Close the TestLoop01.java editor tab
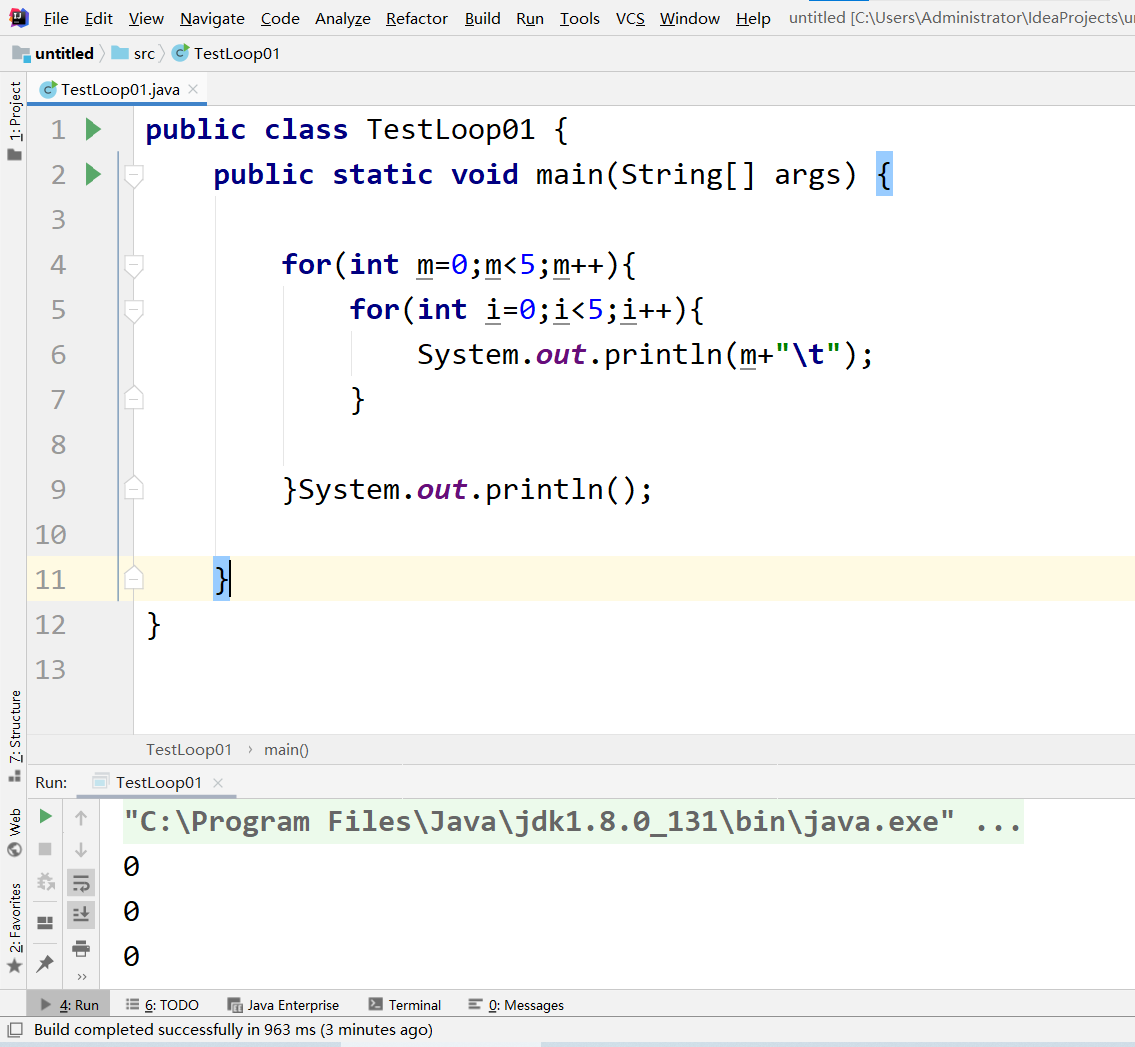This screenshot has height=1047, width=1135. 193,89
